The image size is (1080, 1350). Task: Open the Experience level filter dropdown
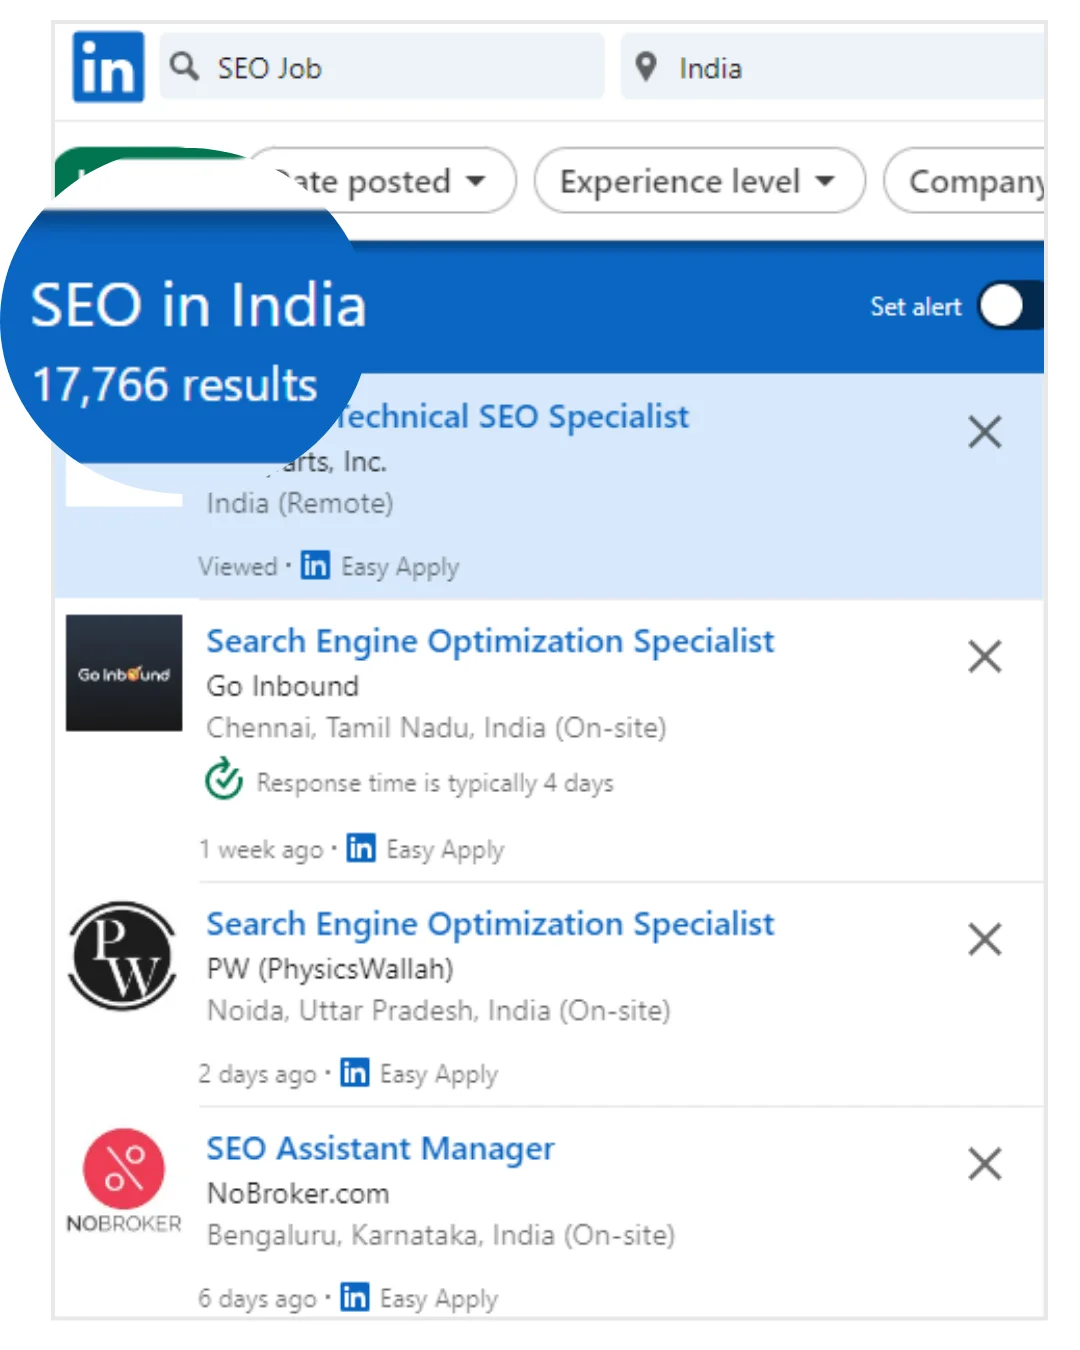tap(699, 181)
